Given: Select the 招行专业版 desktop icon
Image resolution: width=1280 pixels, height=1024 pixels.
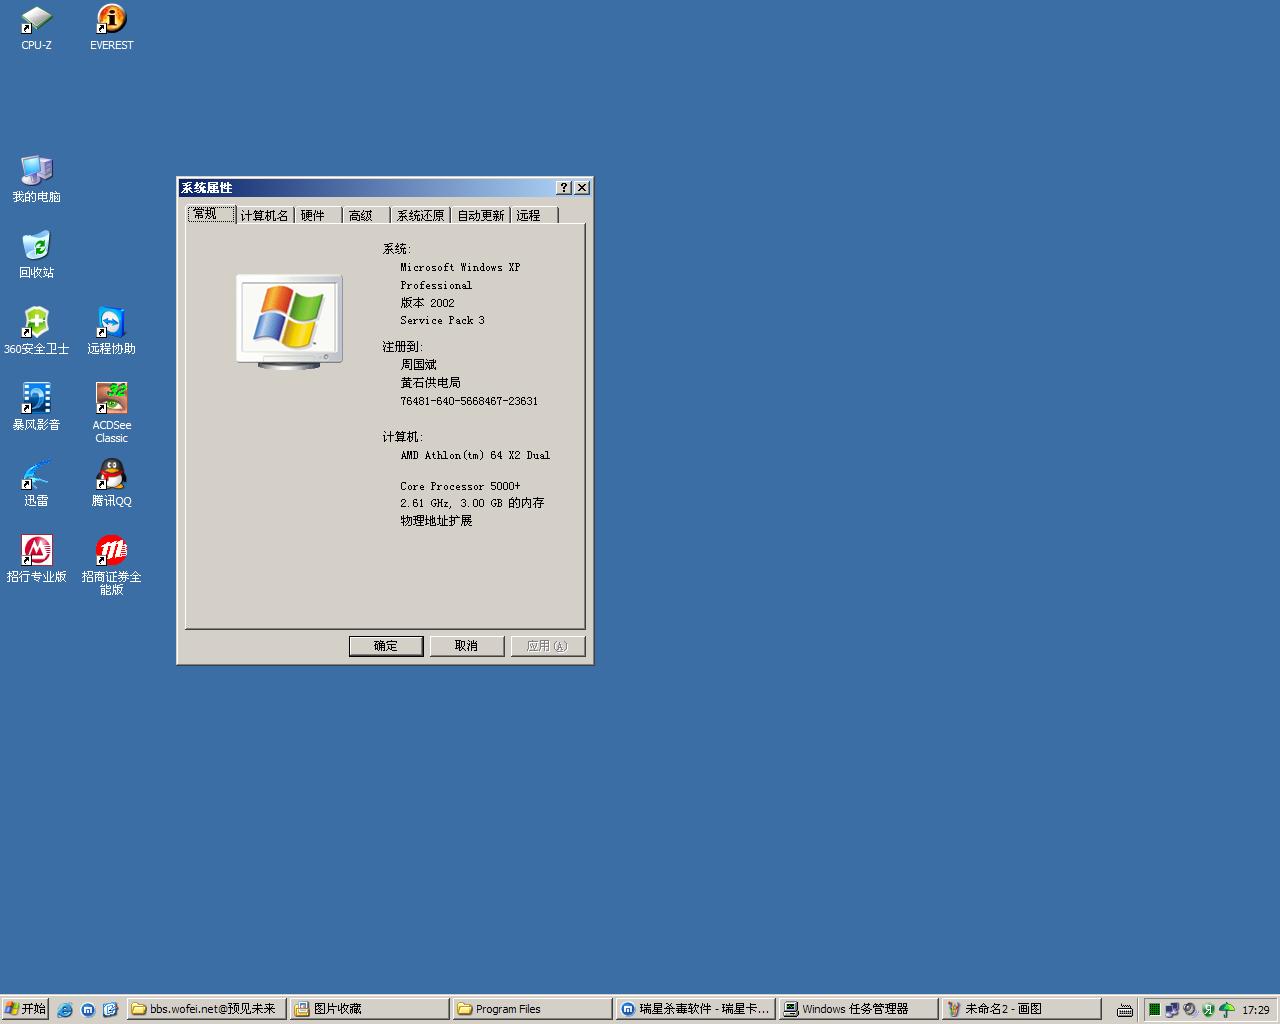Looking at the screenshot, I should coord(36,559).
